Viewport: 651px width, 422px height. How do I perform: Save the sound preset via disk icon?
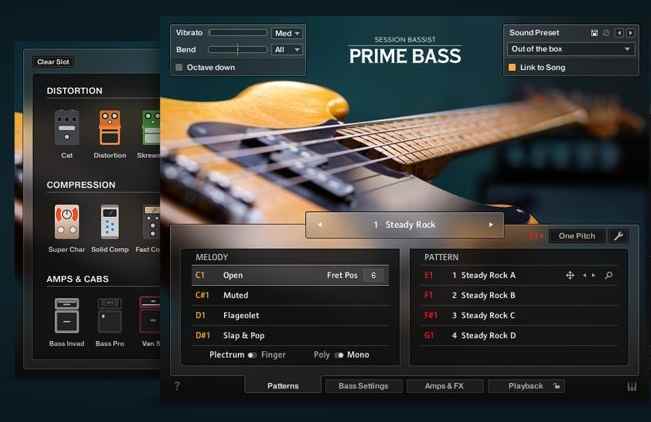(x=595, y=33)
